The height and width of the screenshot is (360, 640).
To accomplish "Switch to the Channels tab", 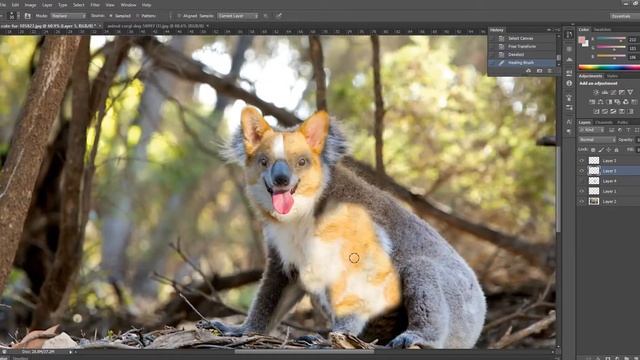I will (x=604, y=122).
